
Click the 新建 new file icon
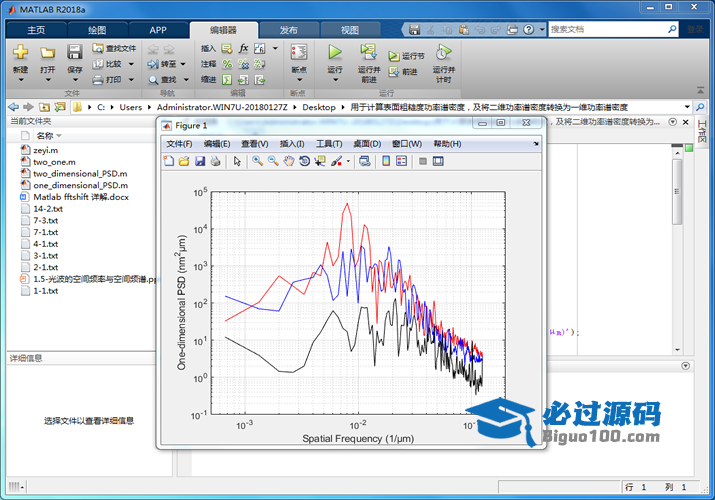coord(20,52)
